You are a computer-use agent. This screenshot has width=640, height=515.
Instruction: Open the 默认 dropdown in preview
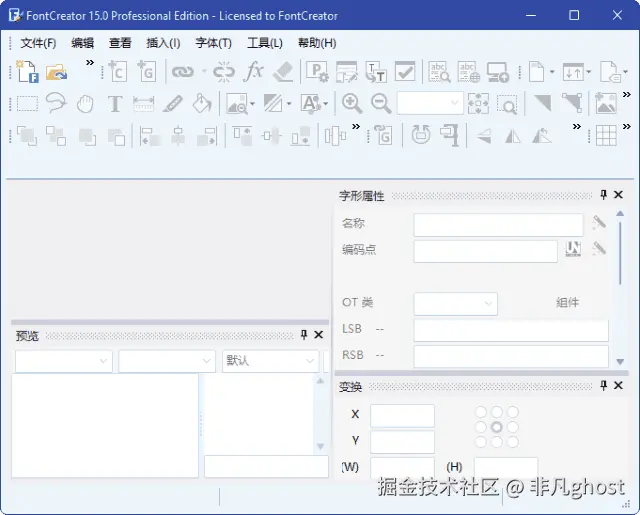pos(270,361)
